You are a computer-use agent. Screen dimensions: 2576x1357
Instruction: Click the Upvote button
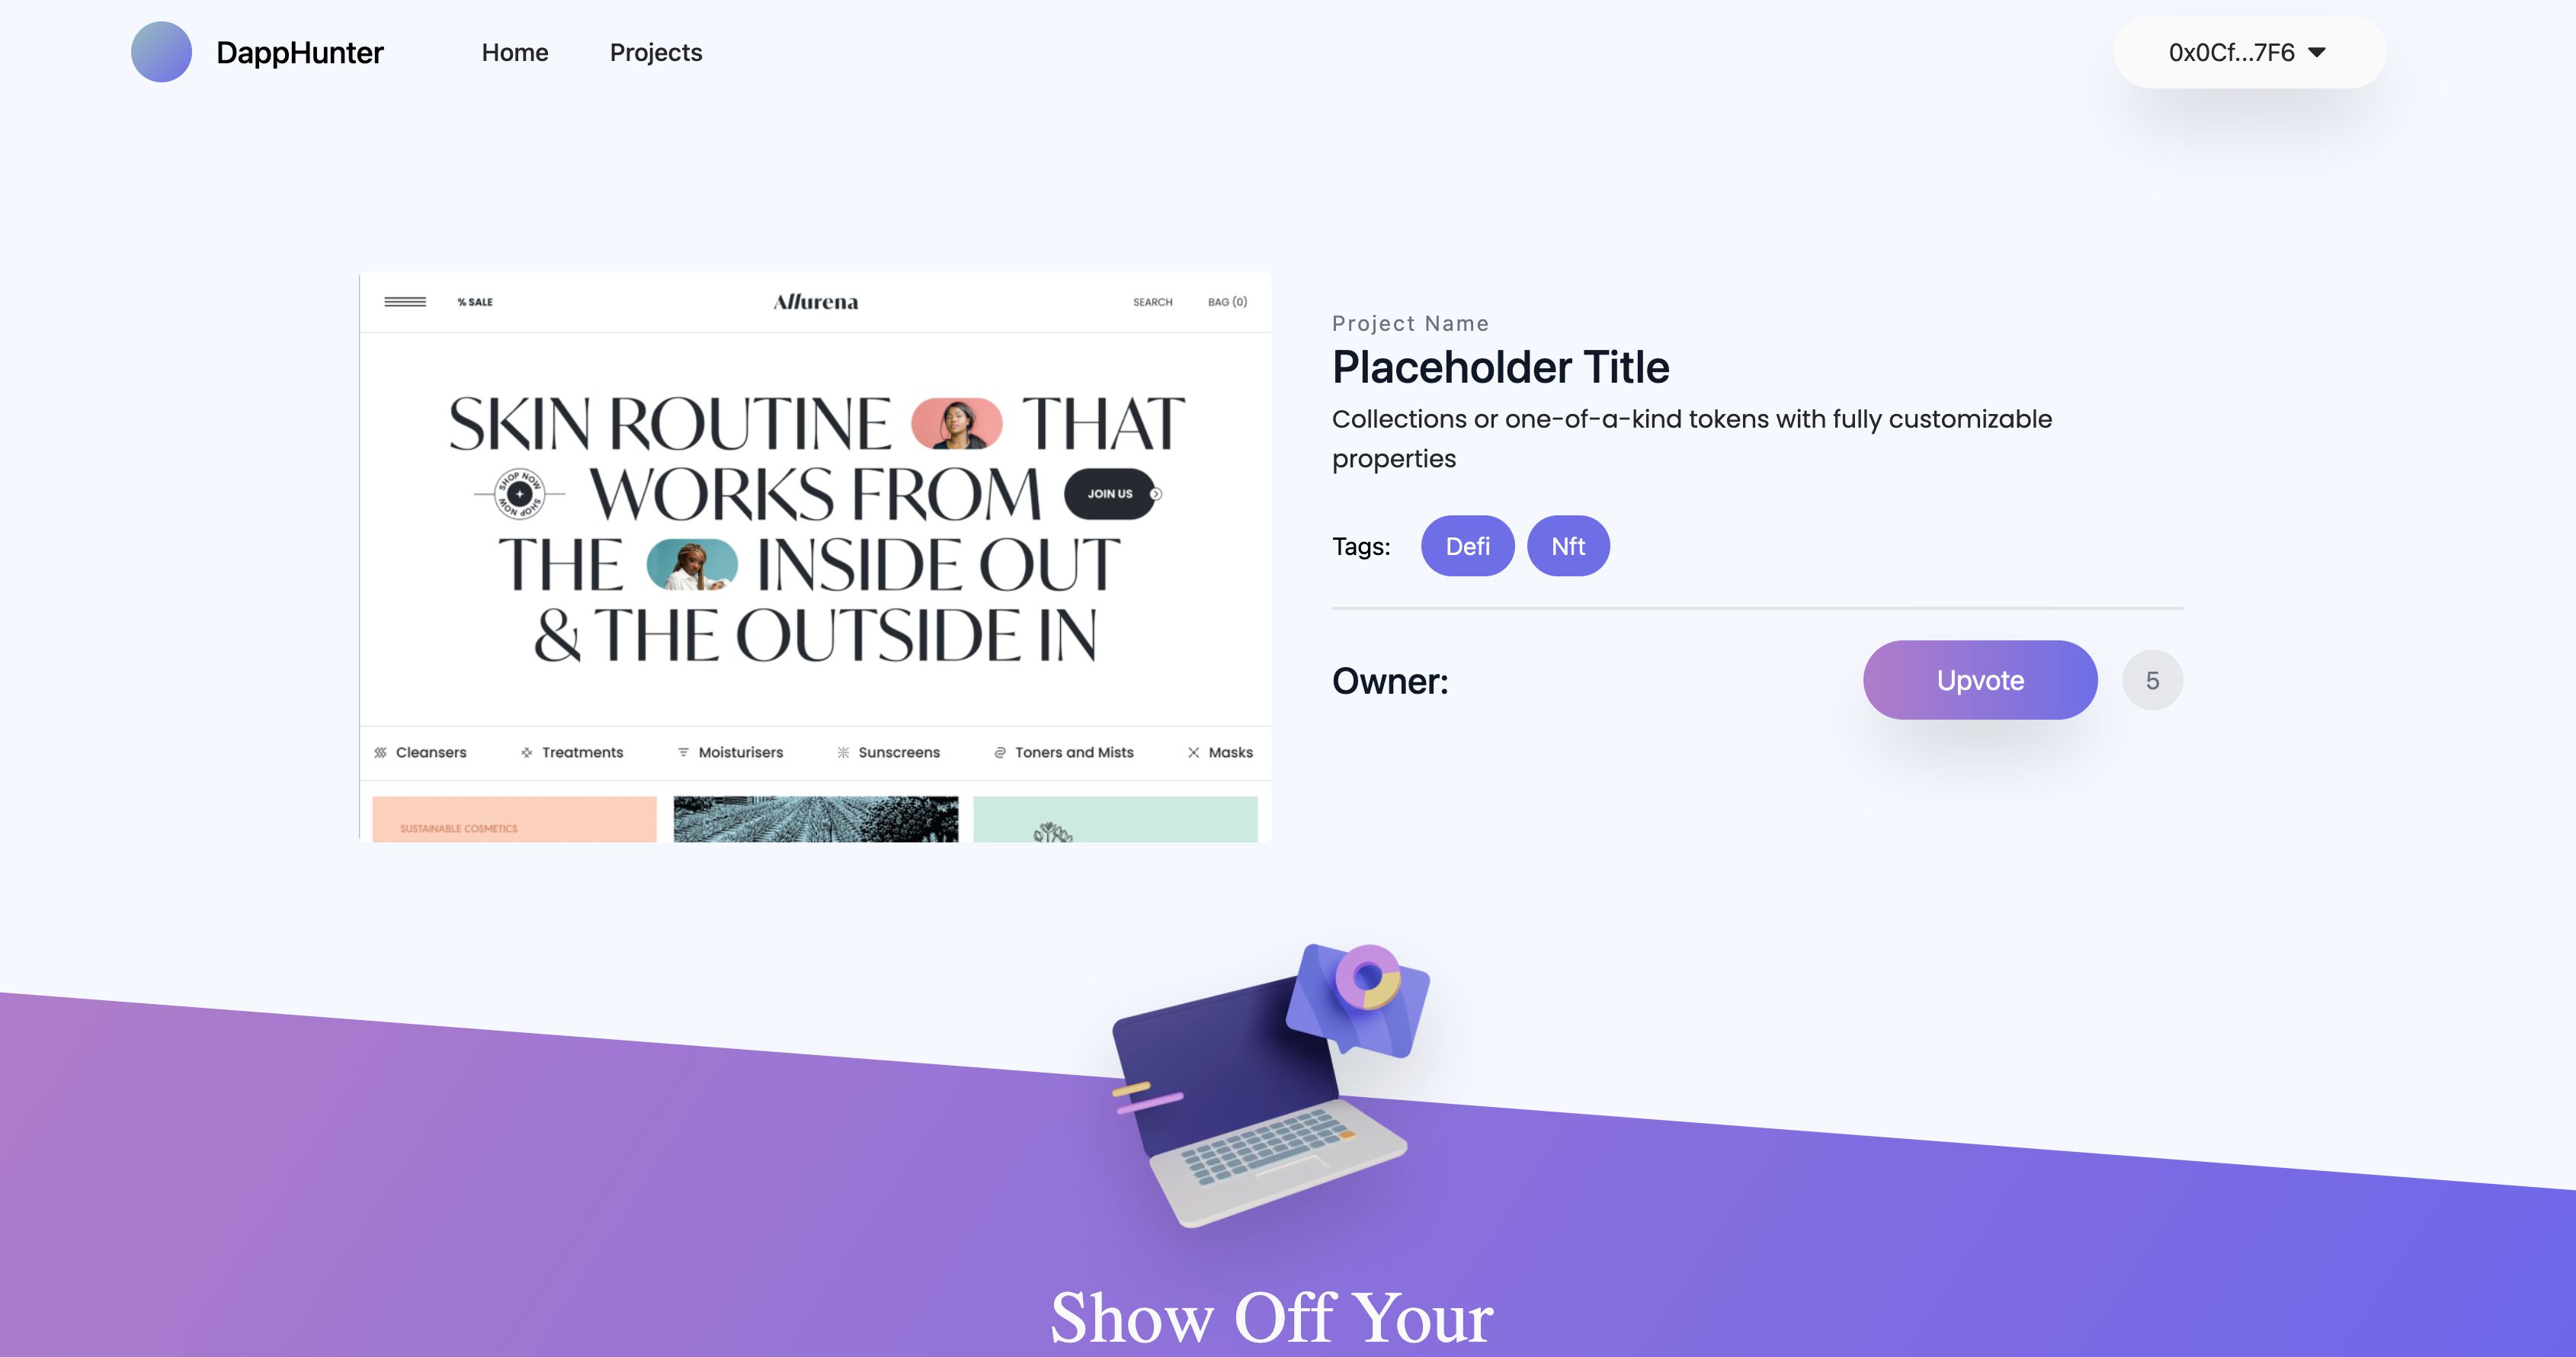pos(1980,678)
